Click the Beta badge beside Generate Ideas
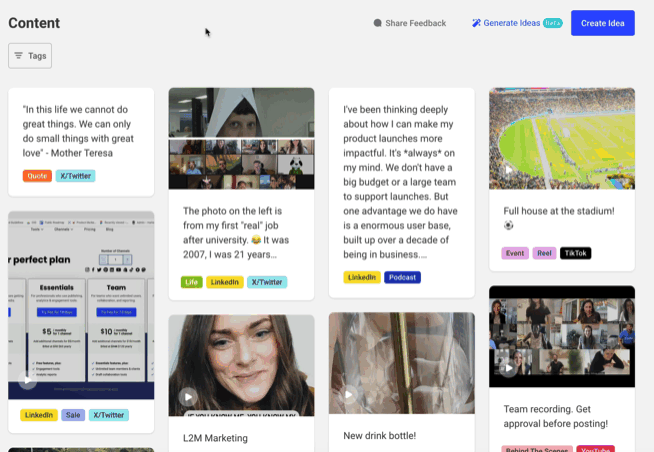Image resolution: width=654 pixels, height=452 pixels. click(x=552, y=23)
